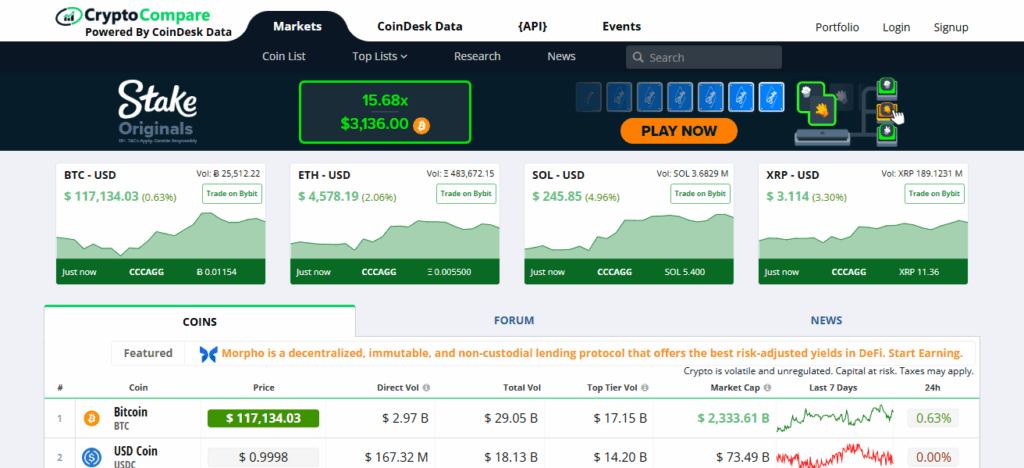Click the XRP - USD price $ 3.114

[788, 196]
